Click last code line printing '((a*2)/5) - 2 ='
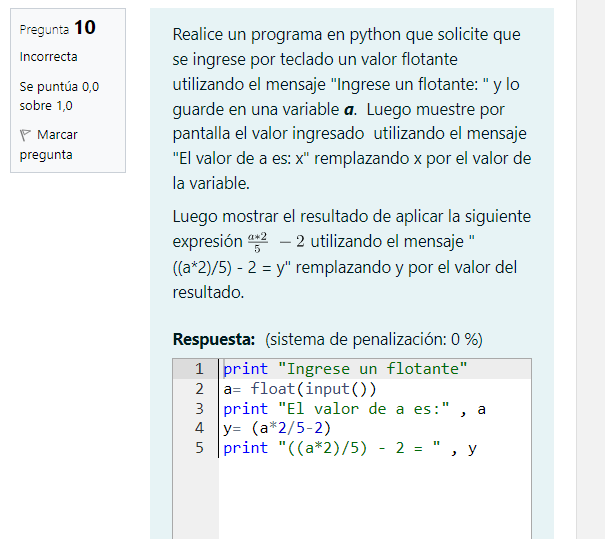The image size is (605, 539). (x=349, y=449)
